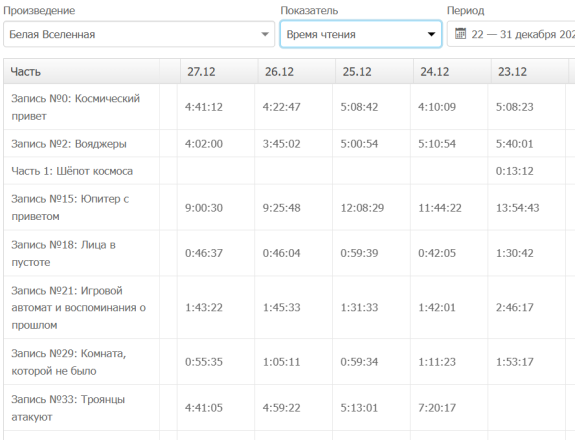Image resolution: width=575 pixels, height=440 pixels.
Task: Click the cell value 1:05:11
Action: tap(281, 362)
